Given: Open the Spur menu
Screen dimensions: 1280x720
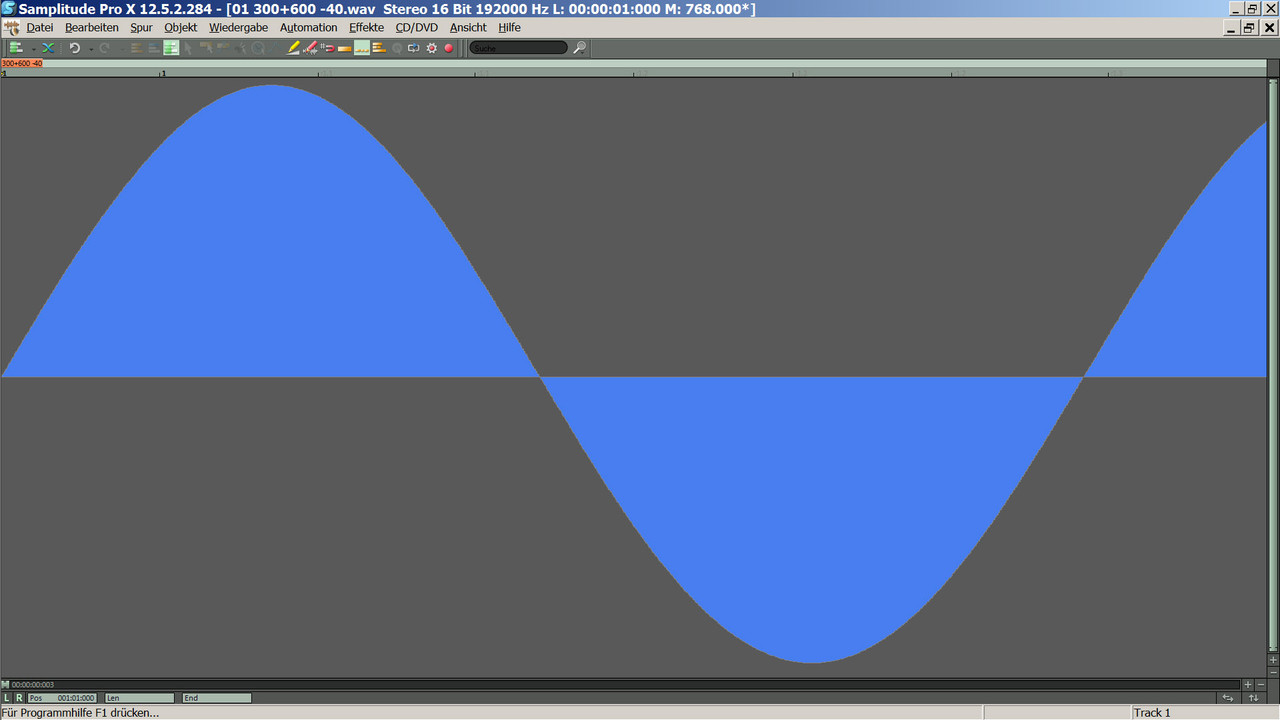Looking at the screenshot, I should [x=141, y=28].
